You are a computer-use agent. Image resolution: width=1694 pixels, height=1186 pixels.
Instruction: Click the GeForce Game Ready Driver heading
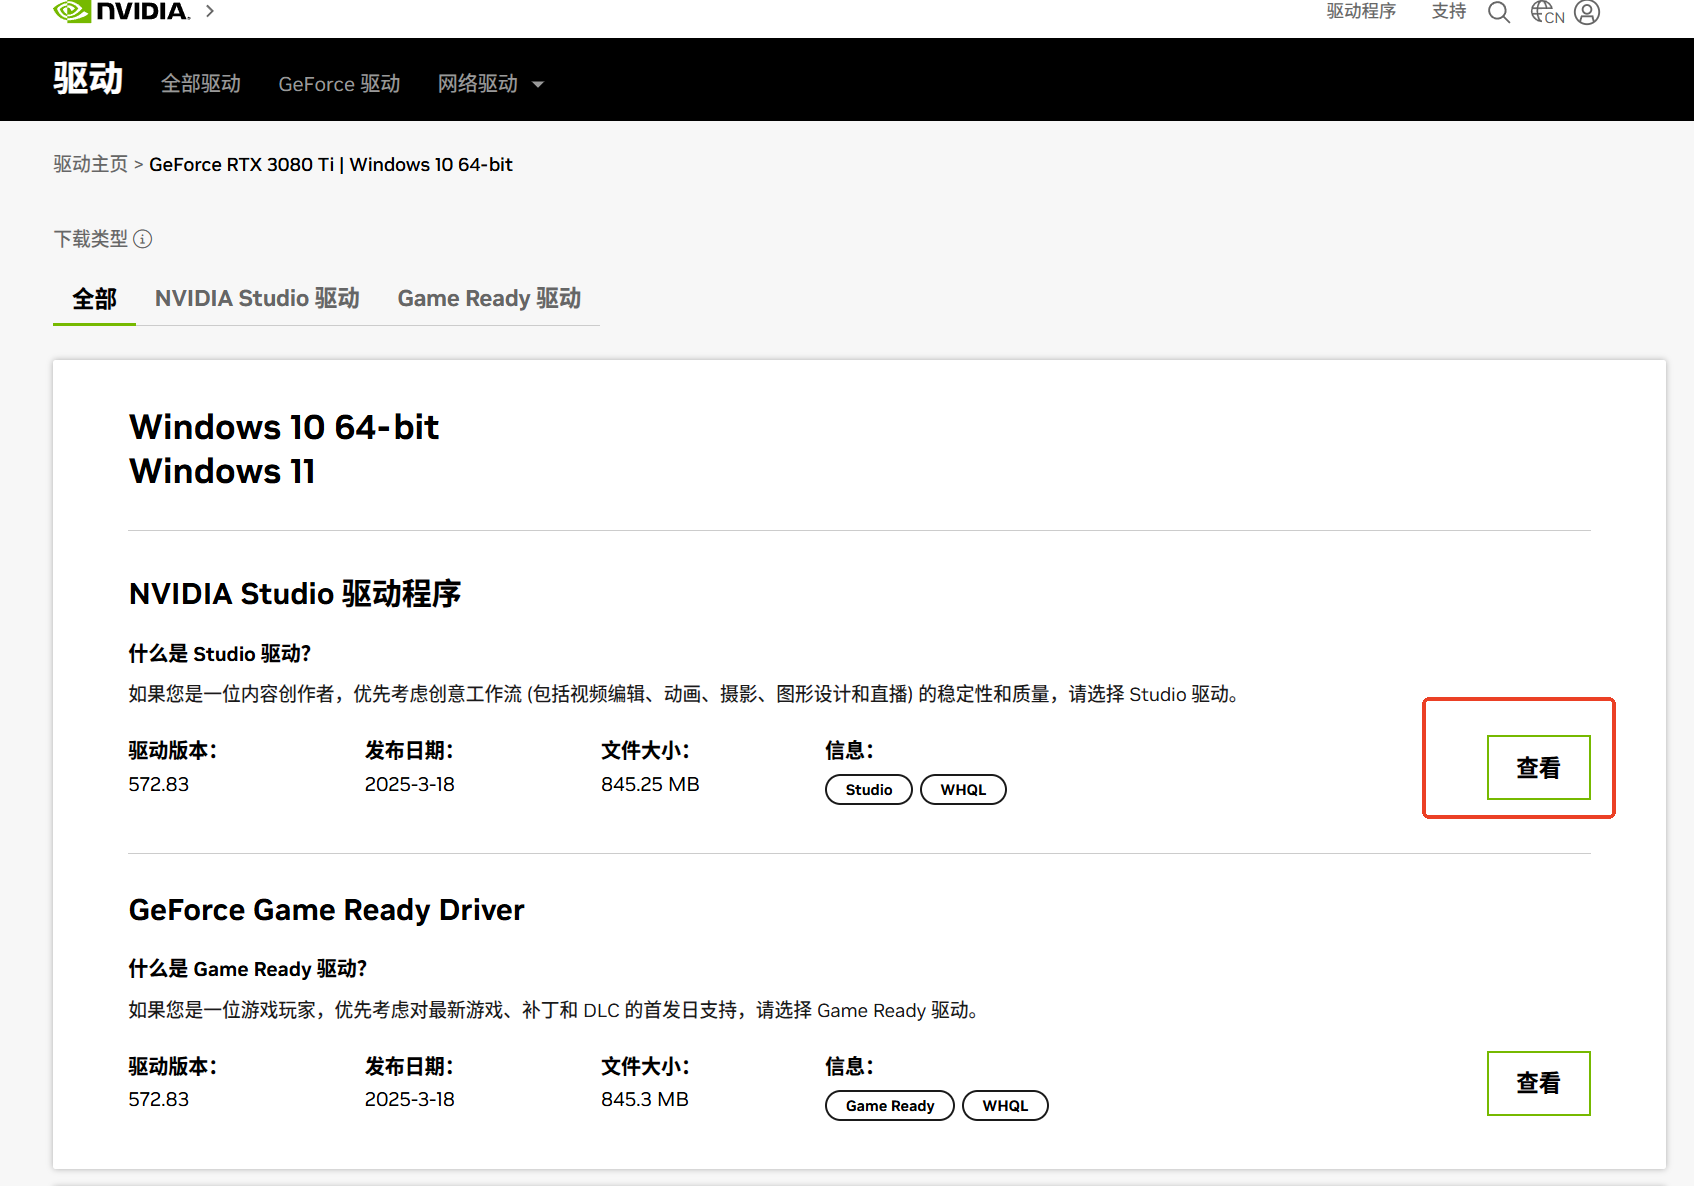point(326,910)
